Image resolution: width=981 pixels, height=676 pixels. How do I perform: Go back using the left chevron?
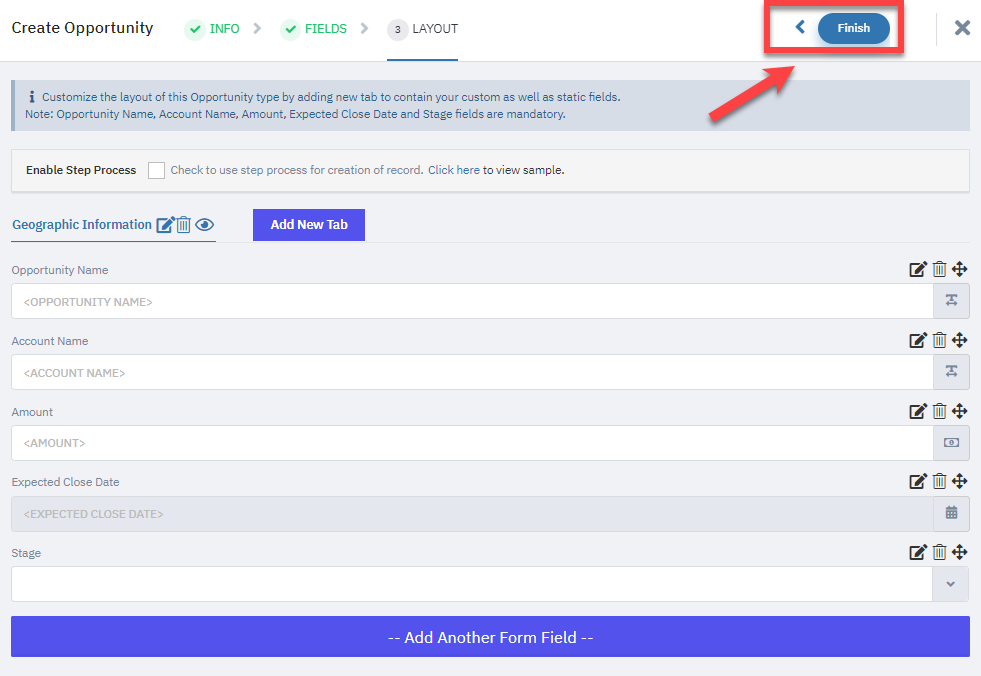(800, 27)
